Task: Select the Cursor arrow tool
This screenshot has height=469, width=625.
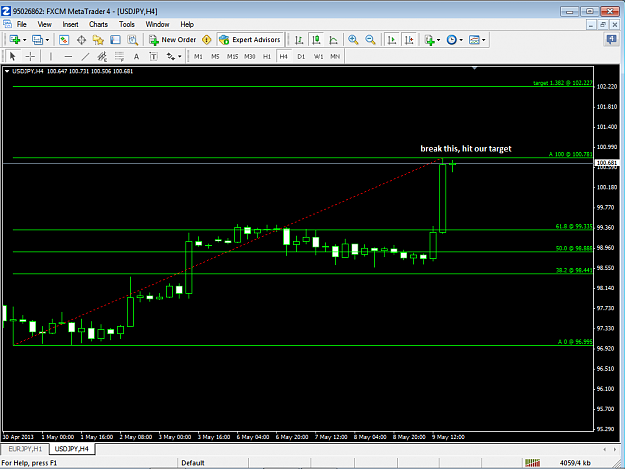Action: click(12, 57)
